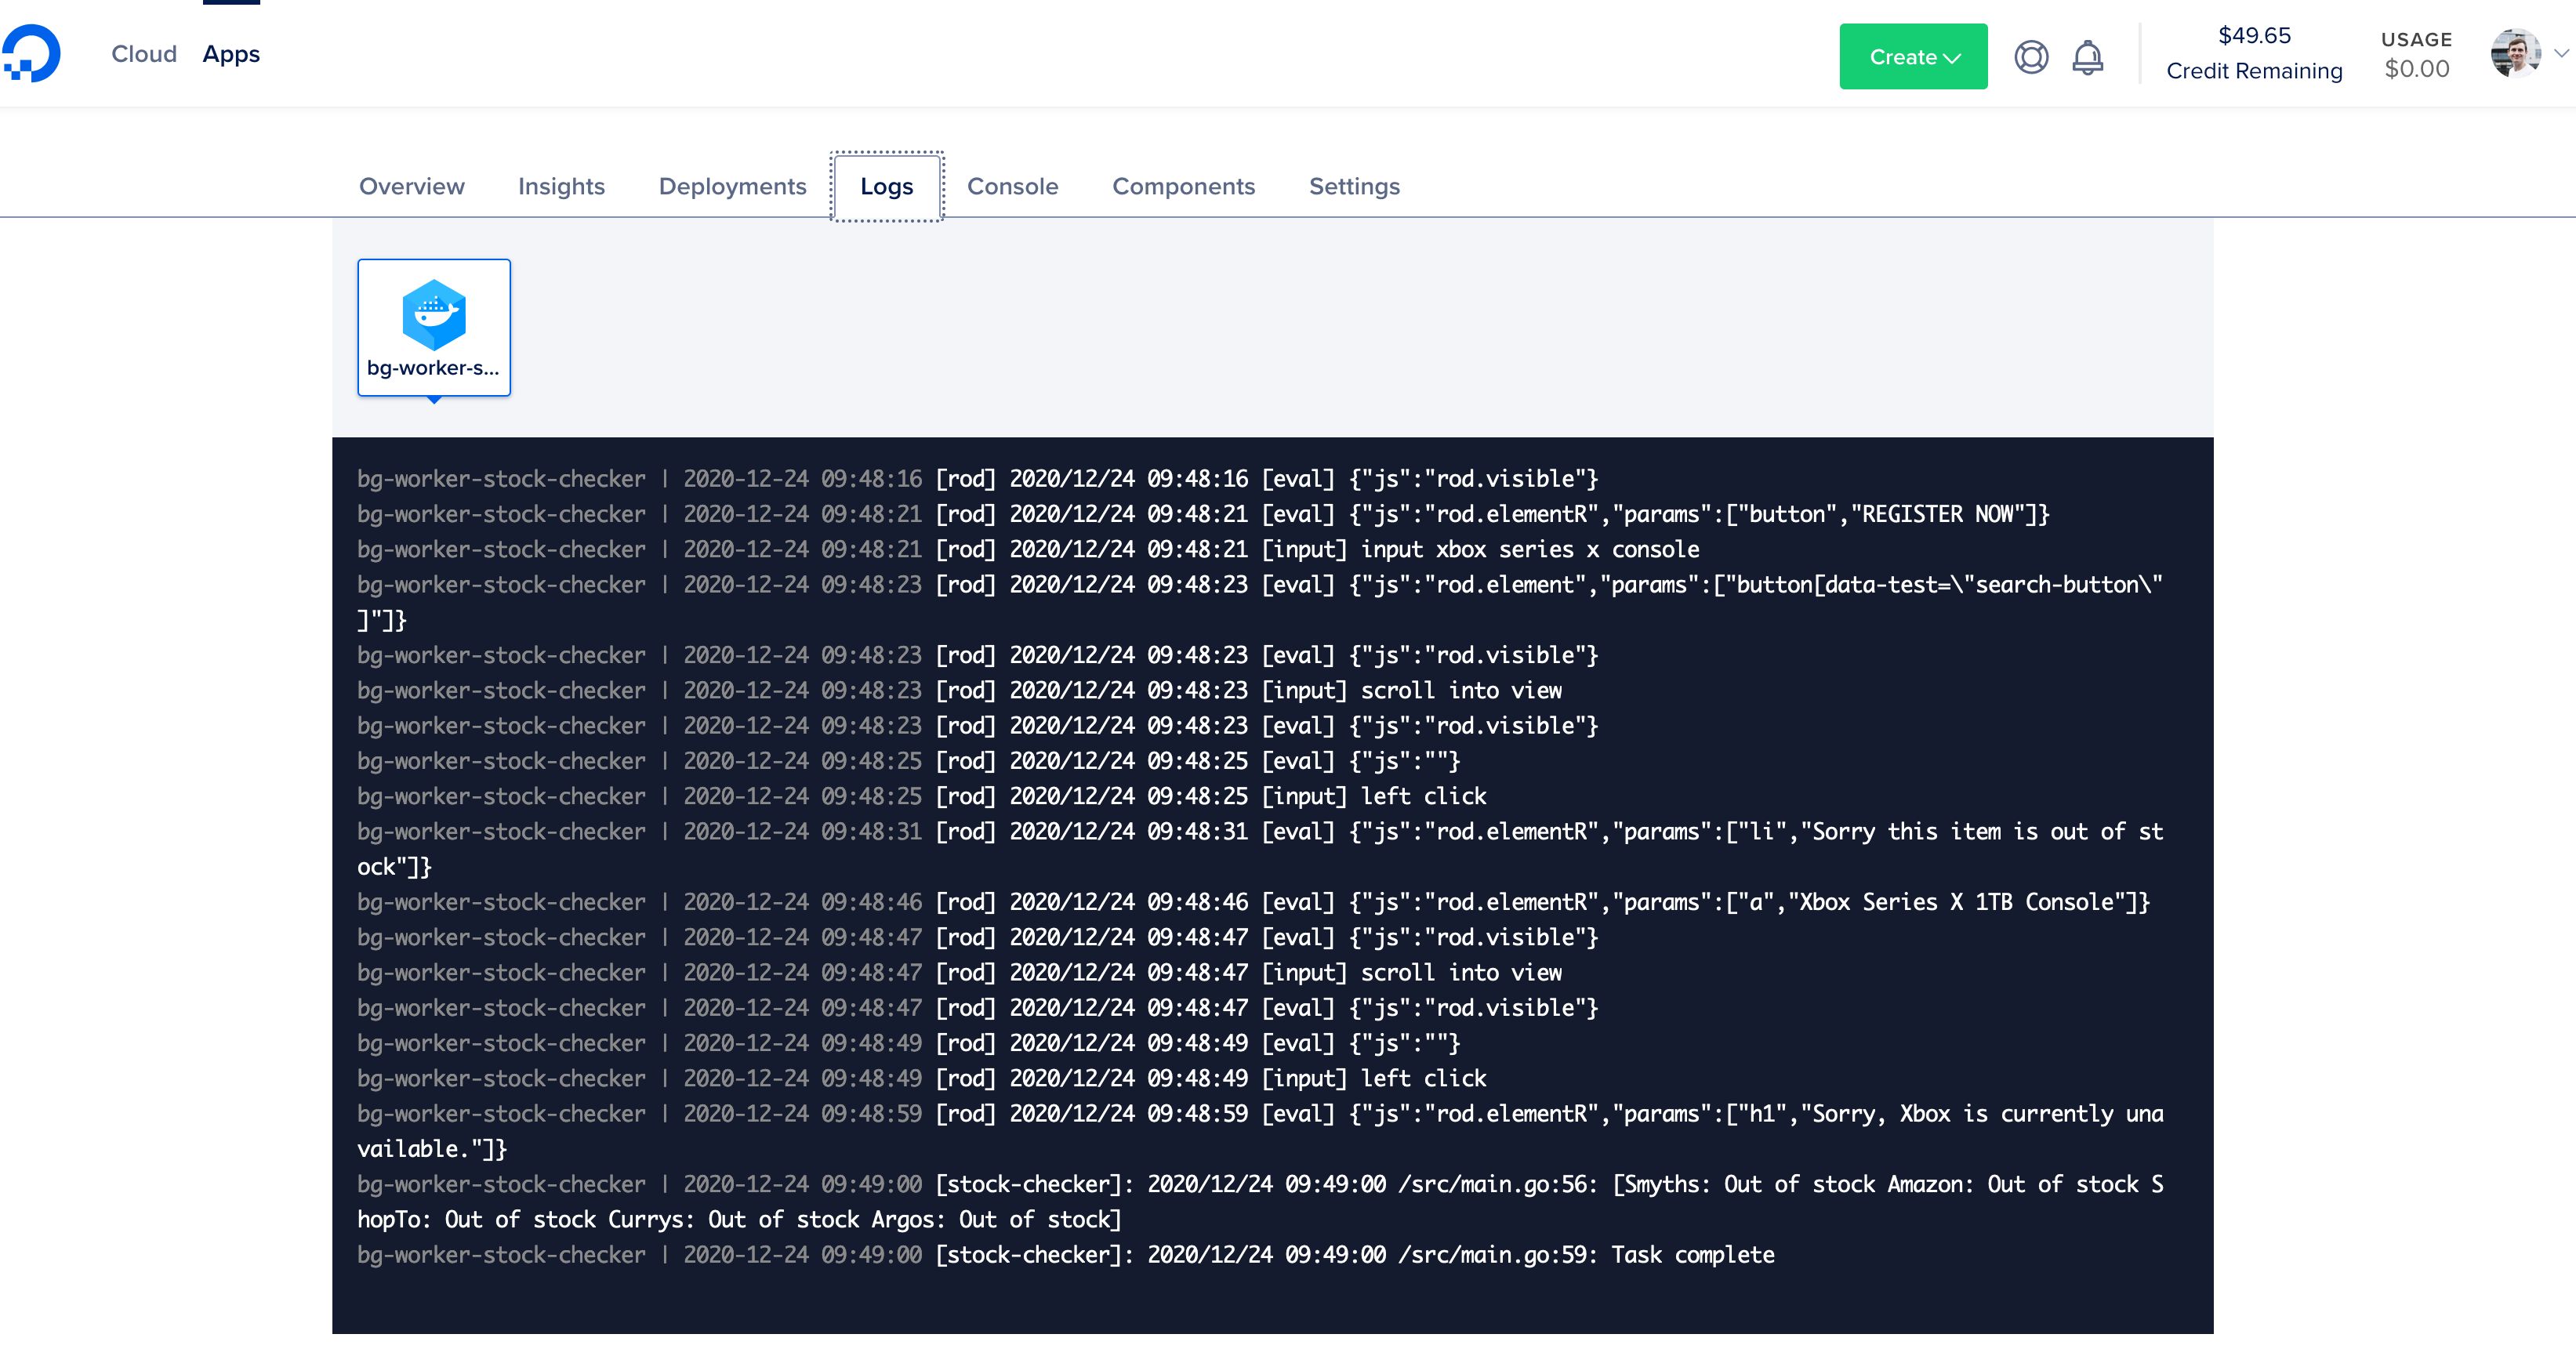Click the 09:48:49 'left click' log line
Viewport: 2576px width, 1345px height.
coord(922,1078)
